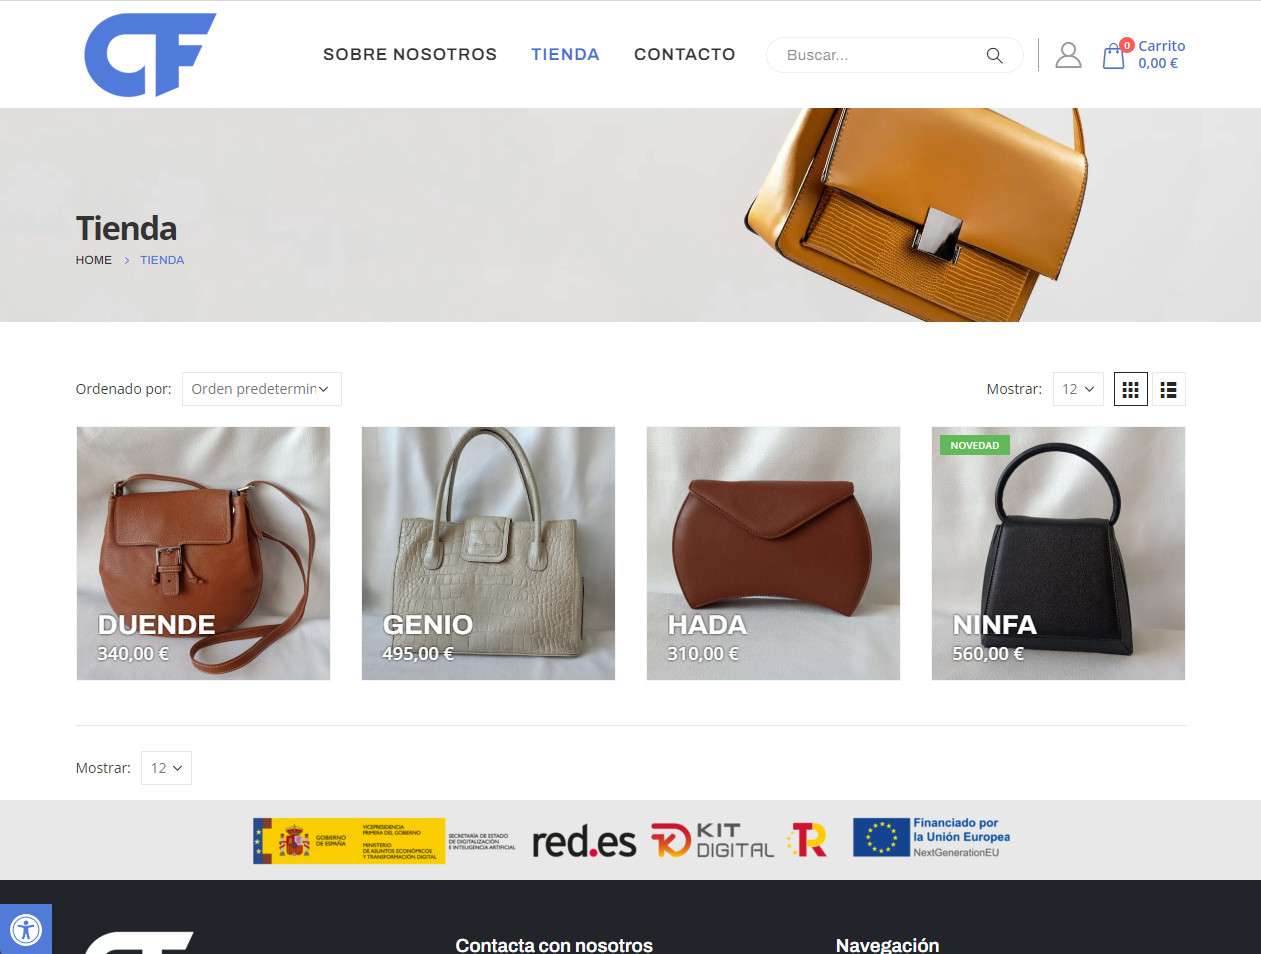Expand the bottom 'Mostrar' count dropdown
The width and height of the screenshot is (1261, 954).
tap(166, 768)
